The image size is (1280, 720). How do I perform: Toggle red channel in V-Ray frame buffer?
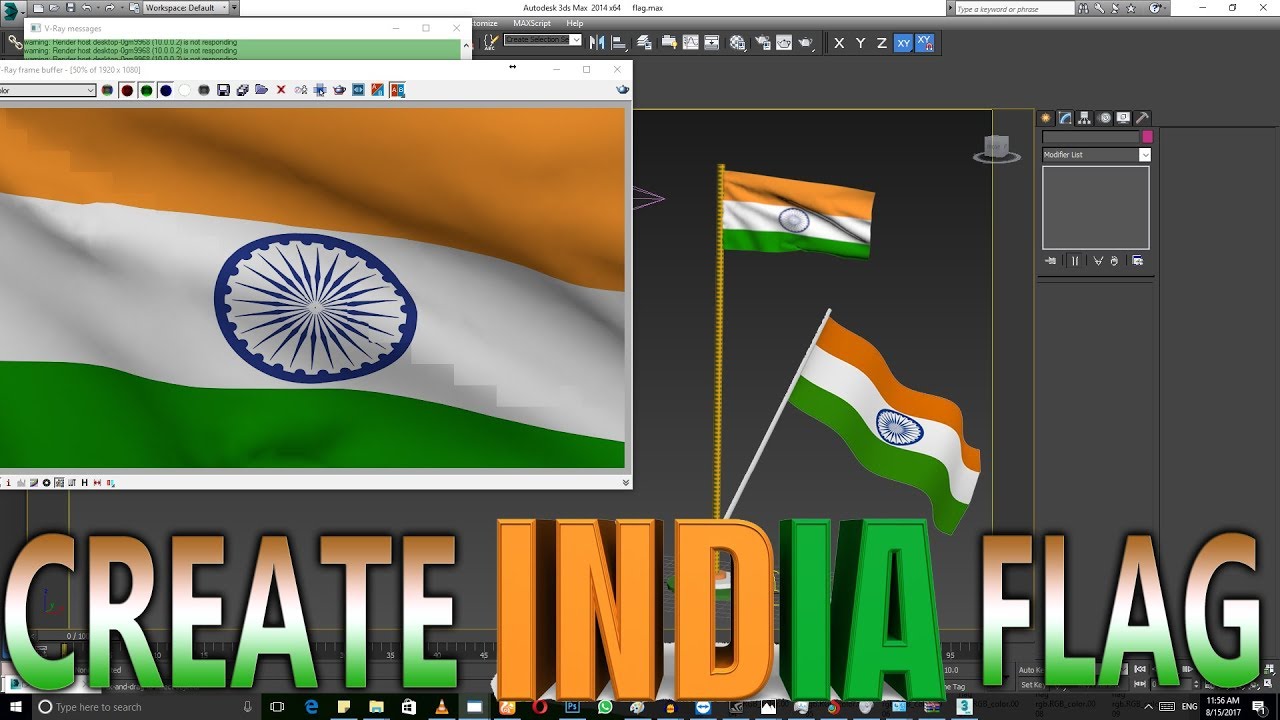[127, 90]
